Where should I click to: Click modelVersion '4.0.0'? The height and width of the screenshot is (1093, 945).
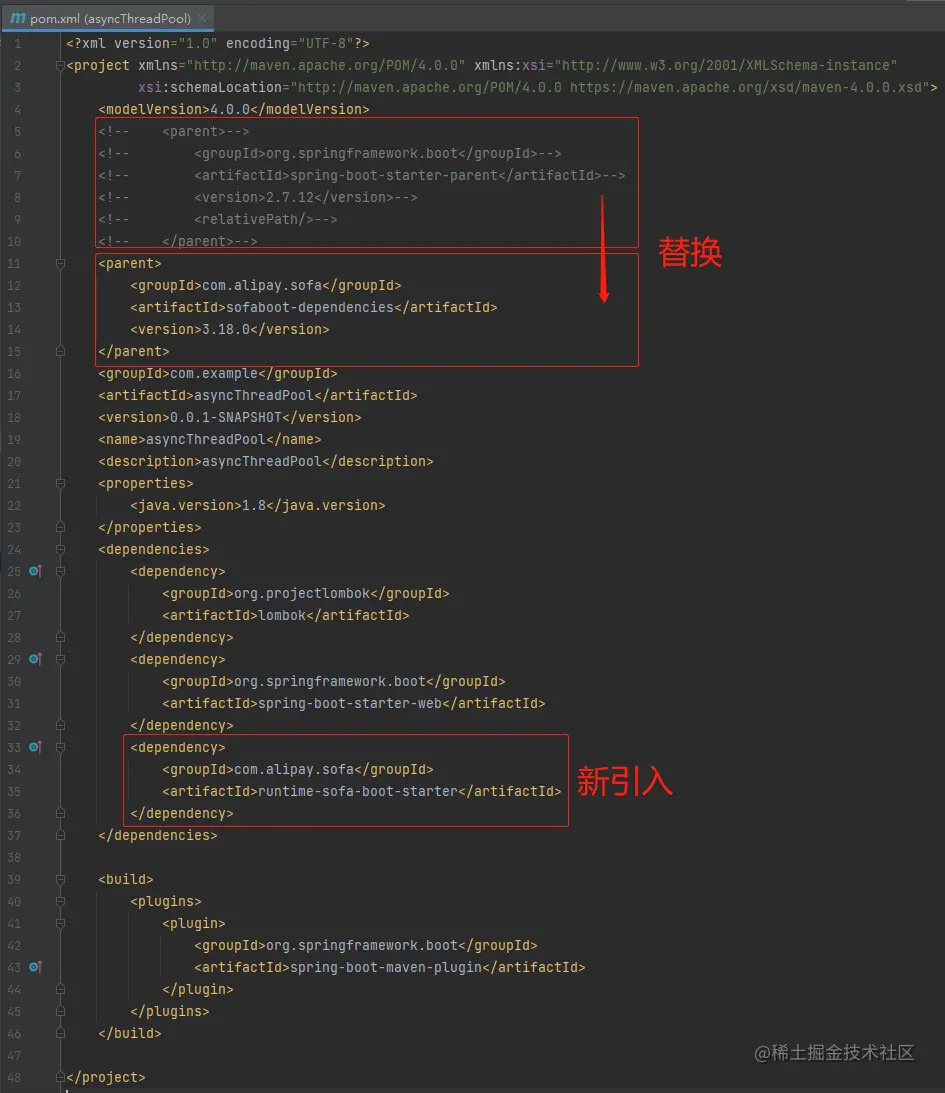tap(230, 109)
